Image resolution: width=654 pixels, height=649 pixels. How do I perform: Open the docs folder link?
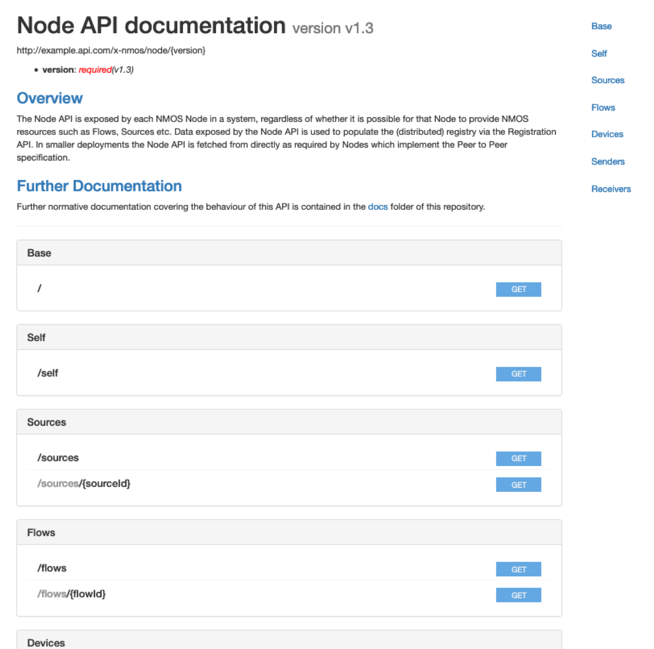click(377, 207)
